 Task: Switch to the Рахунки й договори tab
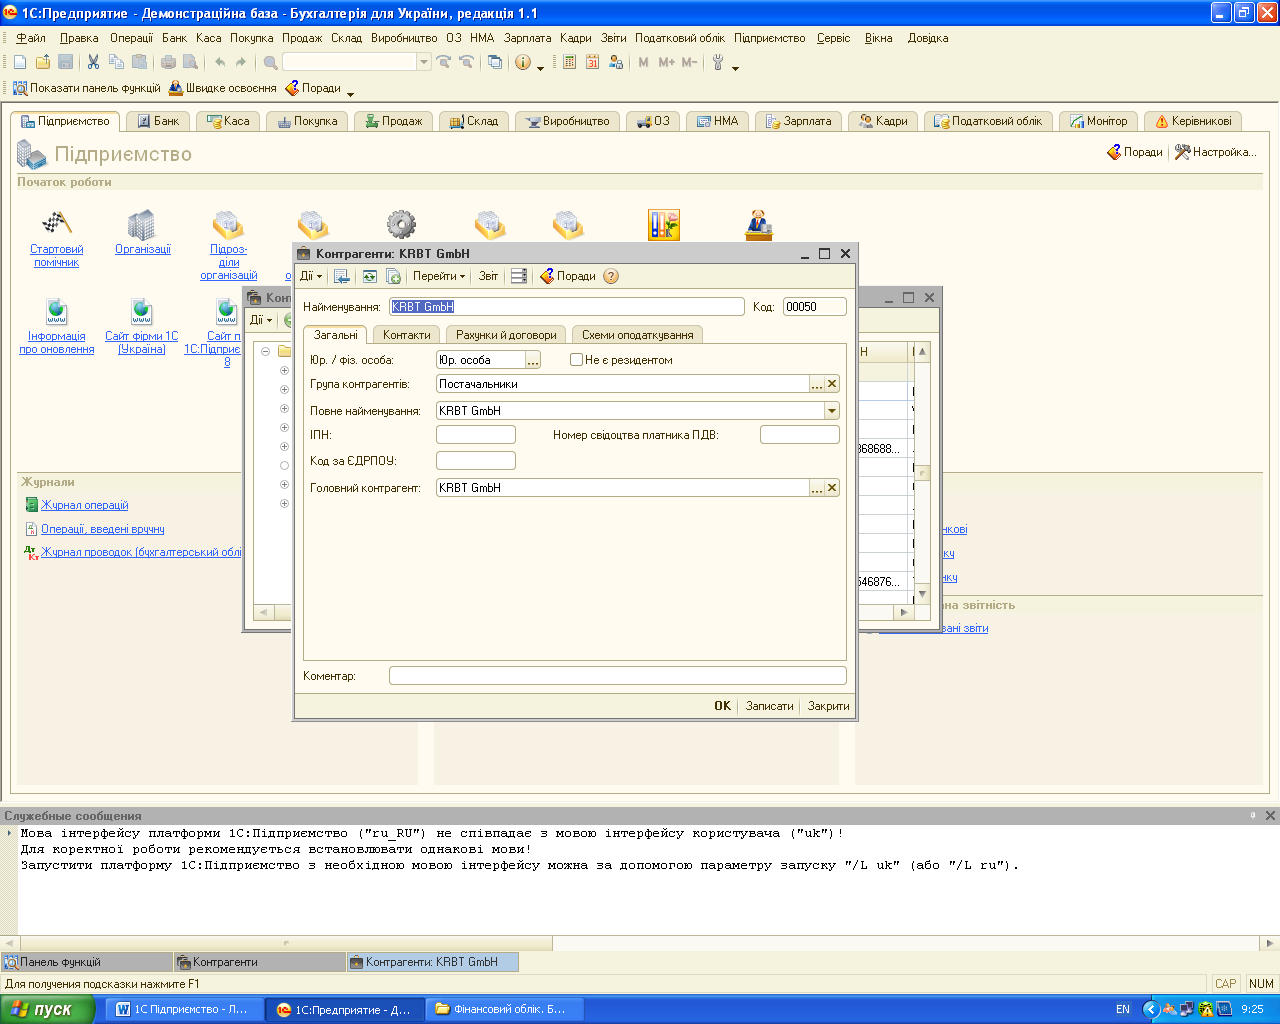506,335
